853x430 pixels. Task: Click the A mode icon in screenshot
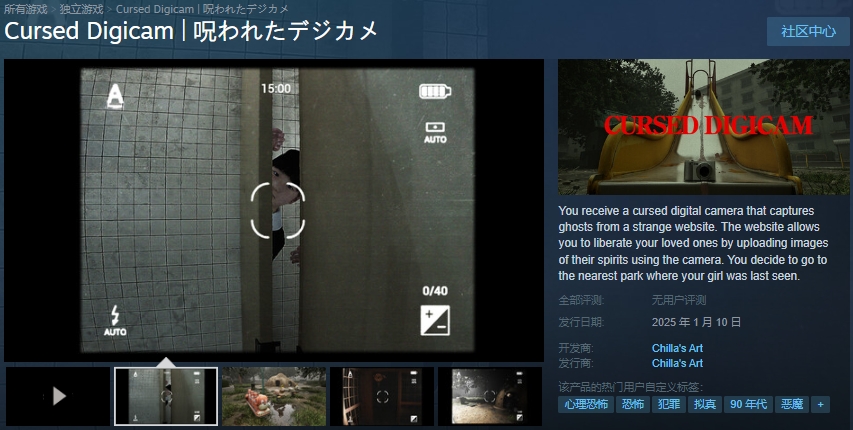115,96
